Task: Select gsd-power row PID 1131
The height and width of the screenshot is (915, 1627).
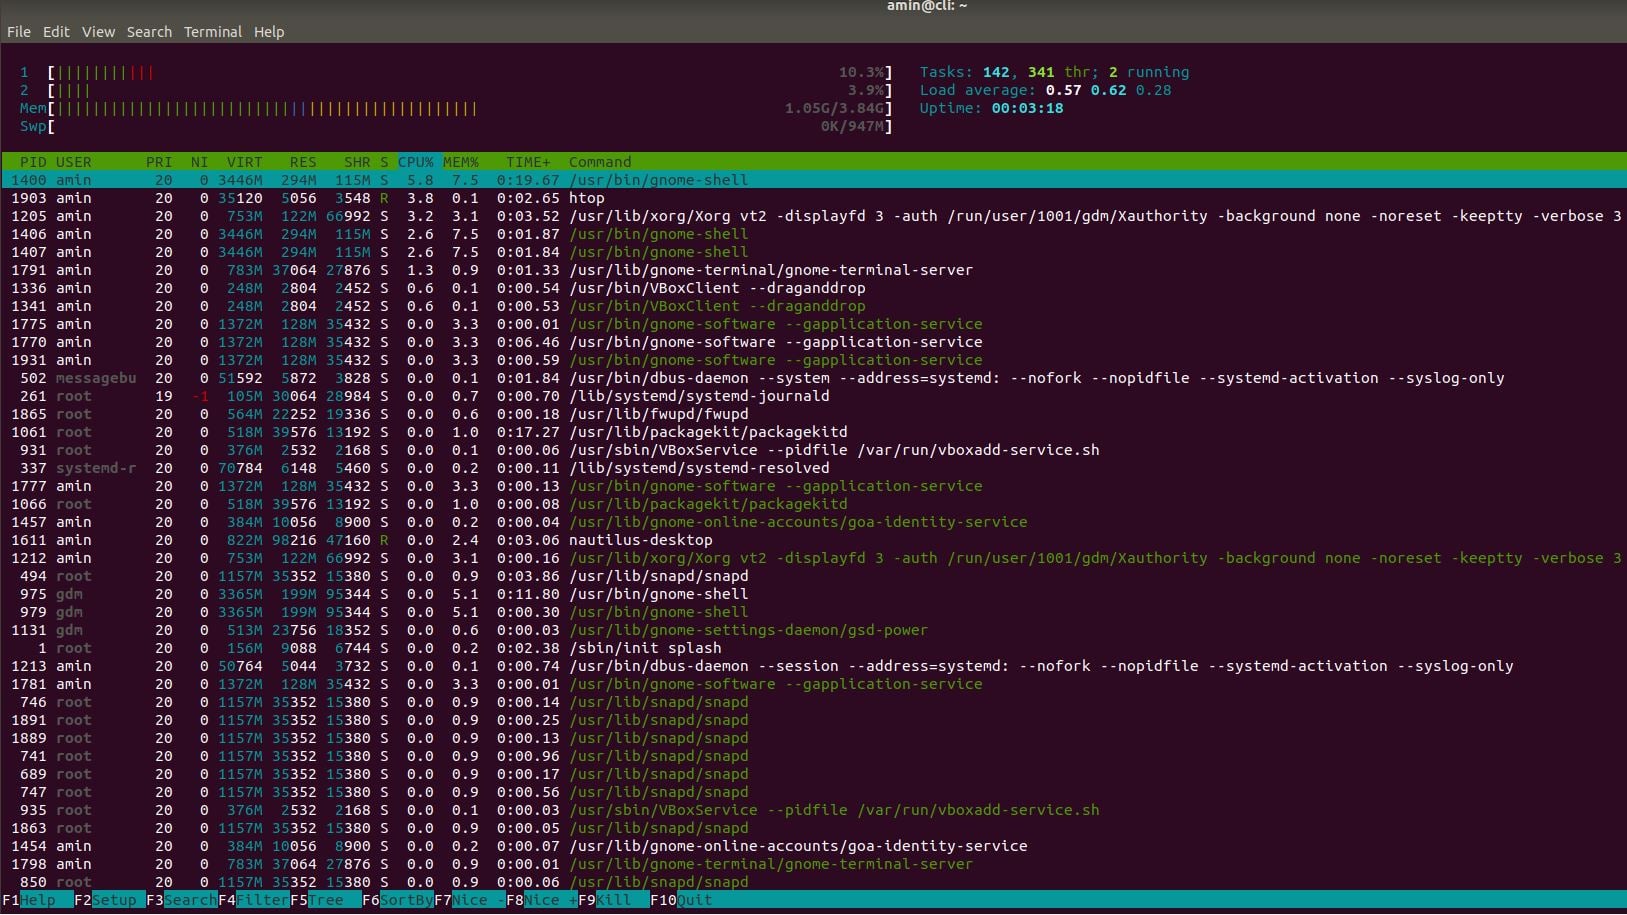Action: [x=813, y=630]
